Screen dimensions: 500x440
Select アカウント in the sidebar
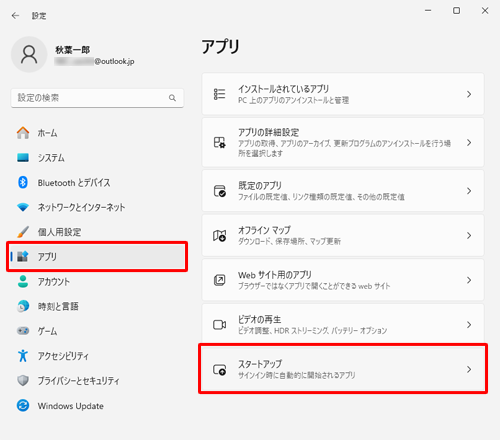pos(97,281)
